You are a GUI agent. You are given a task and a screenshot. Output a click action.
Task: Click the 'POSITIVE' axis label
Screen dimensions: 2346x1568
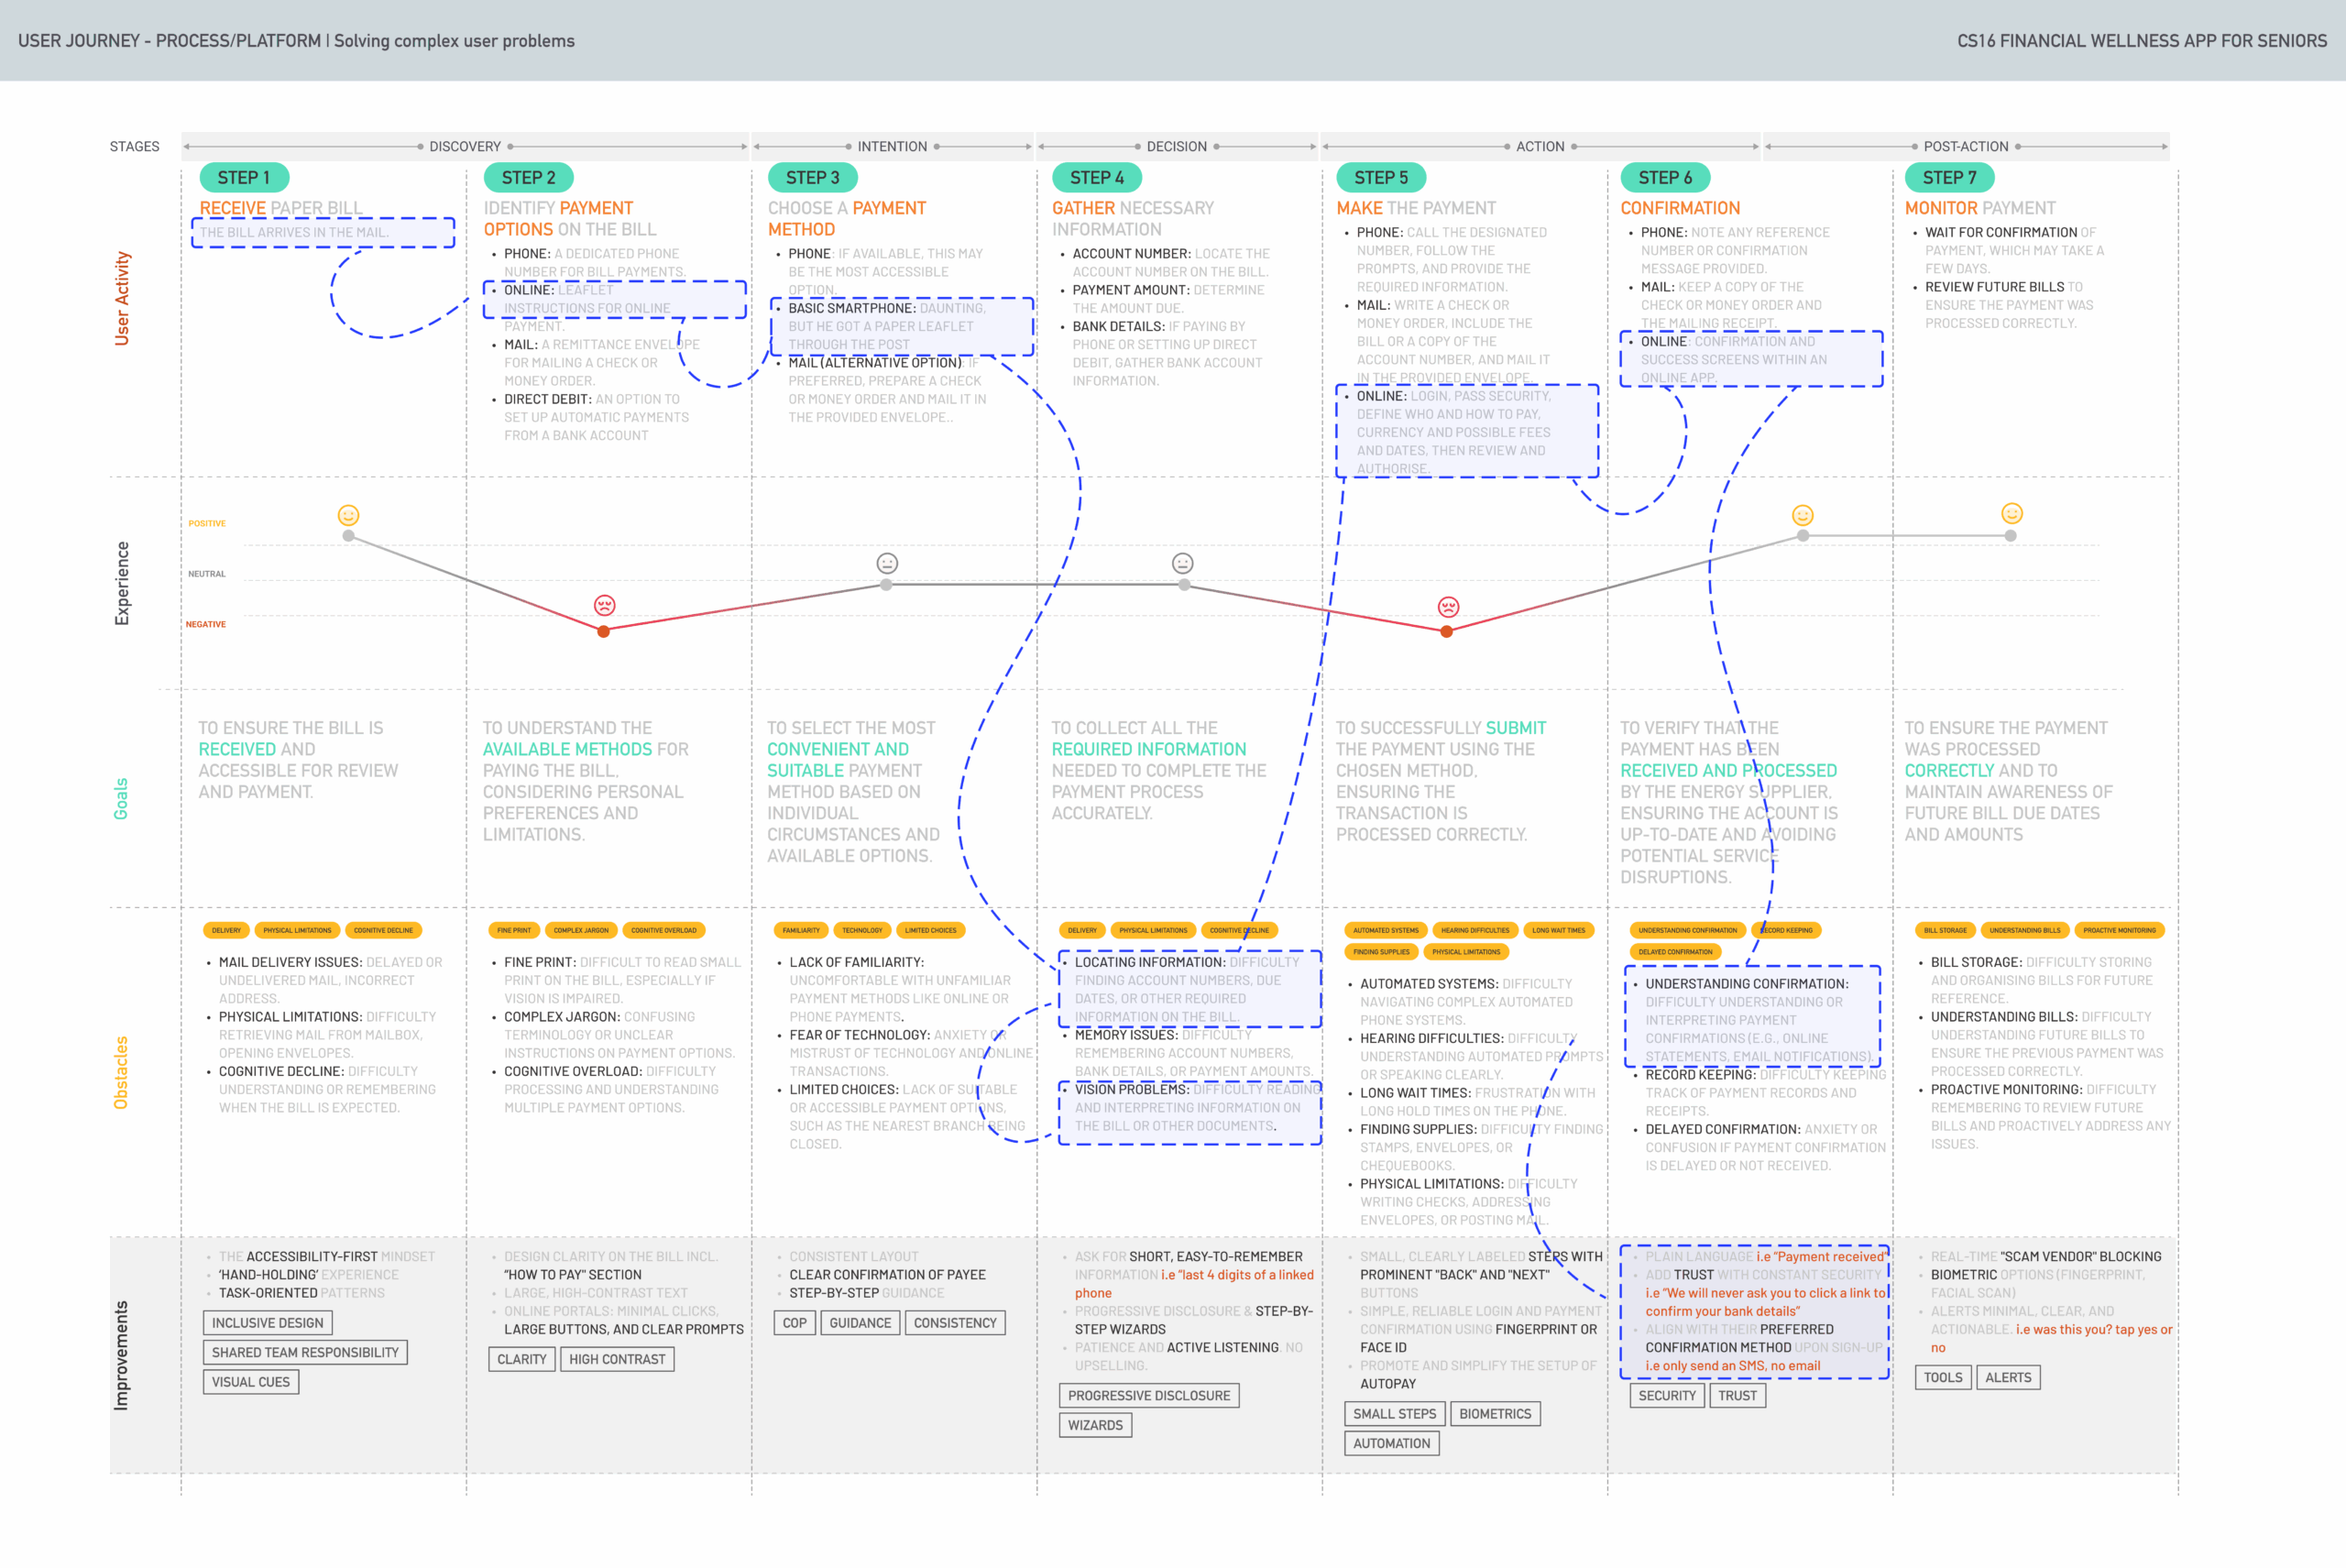[207, 523]
